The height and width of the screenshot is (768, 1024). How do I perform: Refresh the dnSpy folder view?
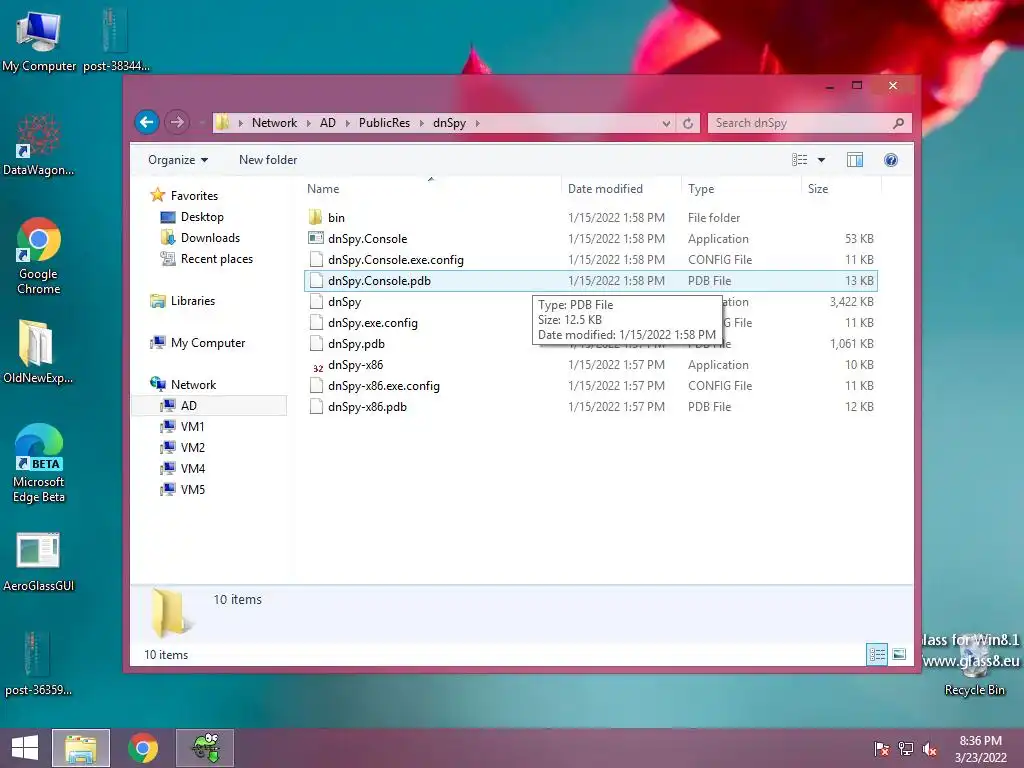(688, 123)
